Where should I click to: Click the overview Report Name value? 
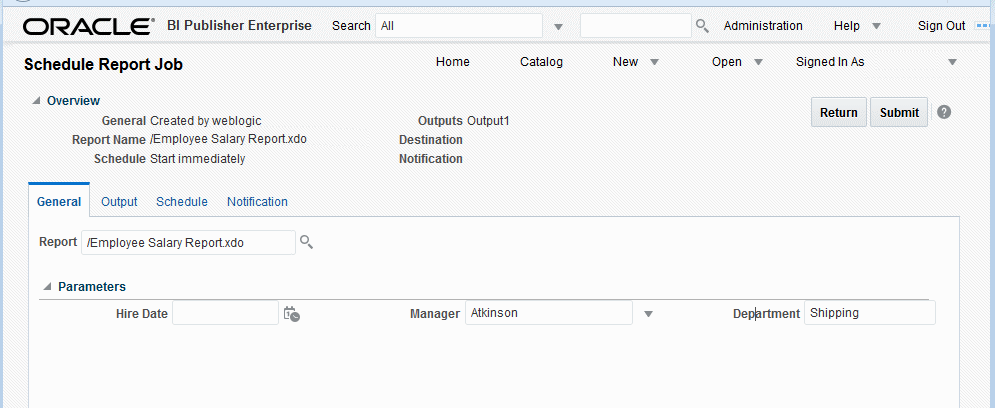click(228, 139)
